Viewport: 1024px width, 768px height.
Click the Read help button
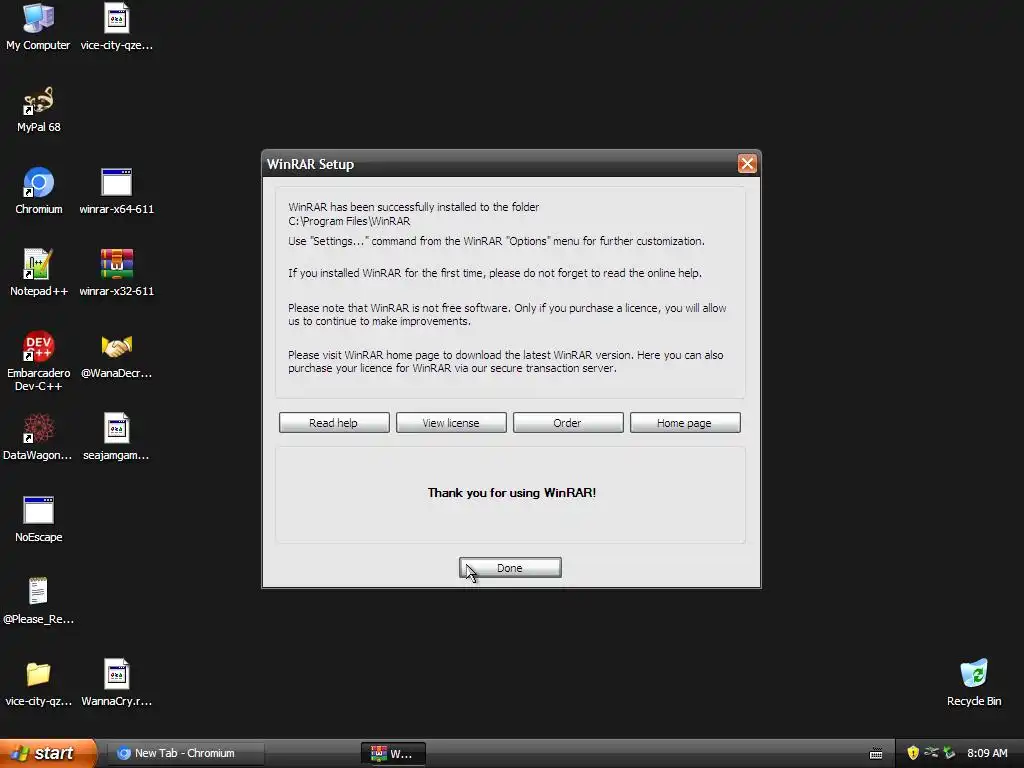pyautogui.click(x=334, y=423)
